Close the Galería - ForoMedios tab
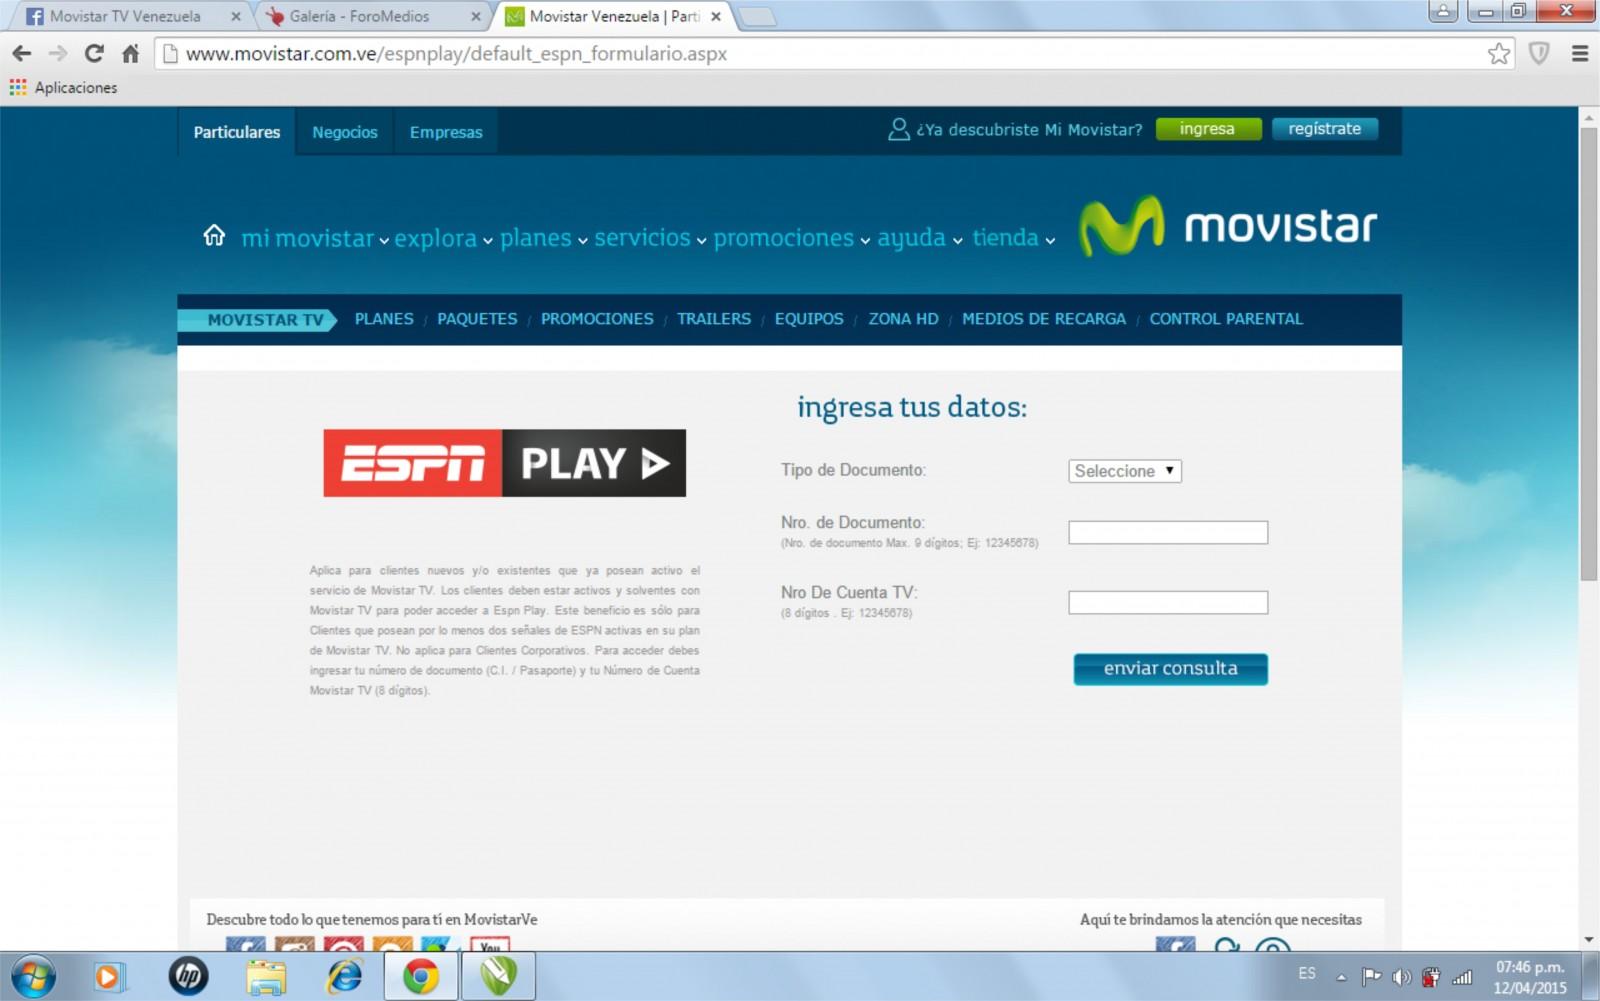This screenshot has width=1600, height=1001. tap(476, 17)
